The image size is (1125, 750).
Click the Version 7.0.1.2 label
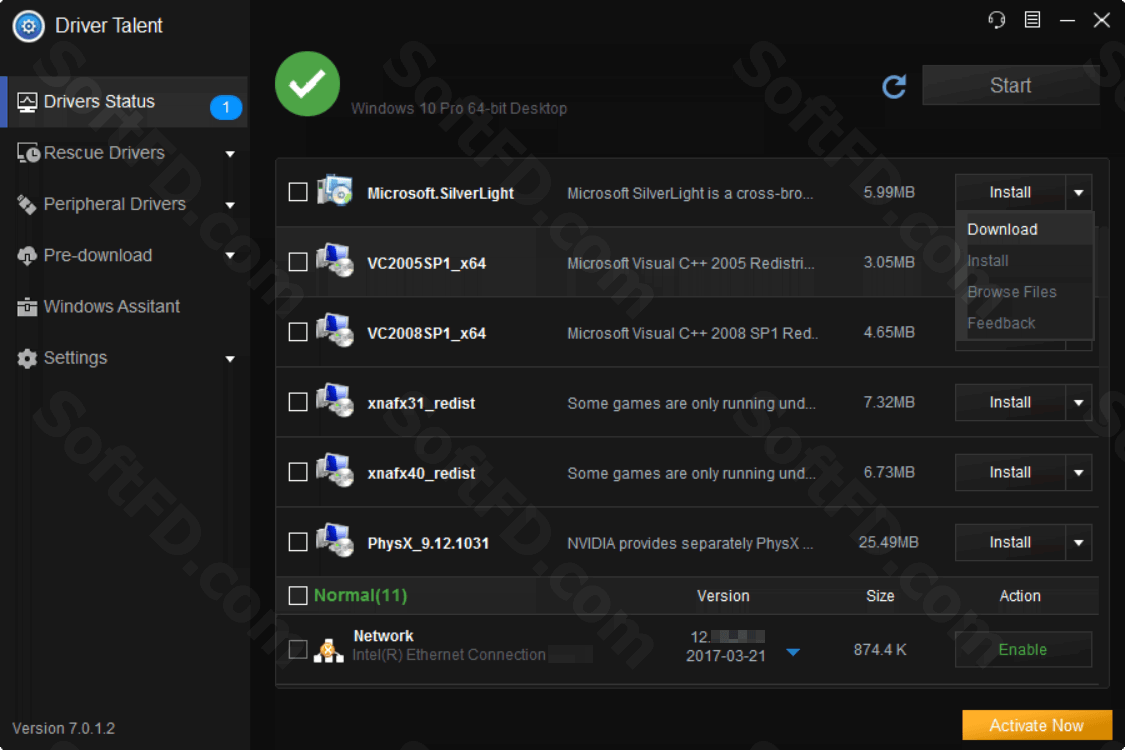point(64,728)
